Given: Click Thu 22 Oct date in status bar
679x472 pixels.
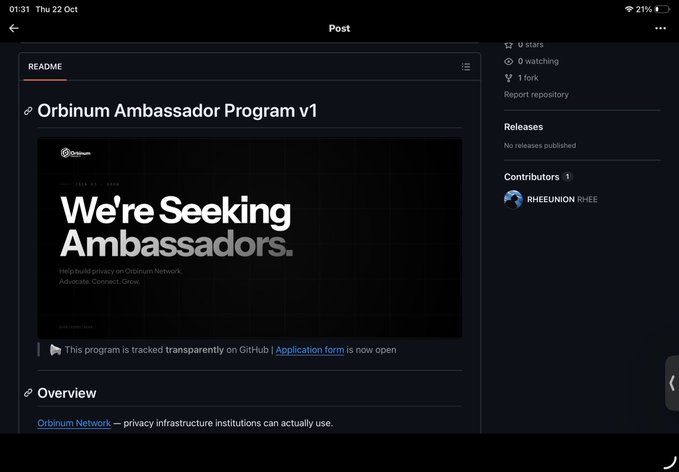Looking at the screenshot, I should [x=57, y=9].
